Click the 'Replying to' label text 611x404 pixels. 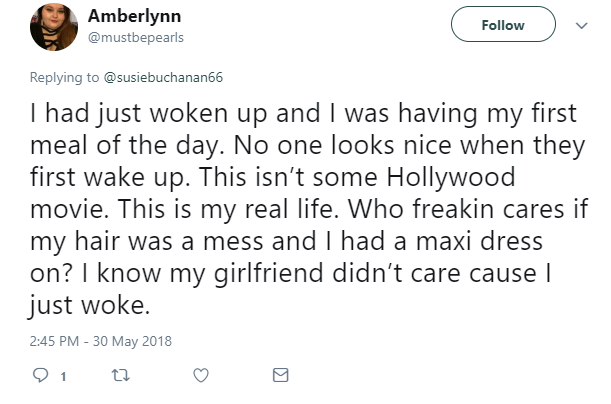click(x=64, y=78)
